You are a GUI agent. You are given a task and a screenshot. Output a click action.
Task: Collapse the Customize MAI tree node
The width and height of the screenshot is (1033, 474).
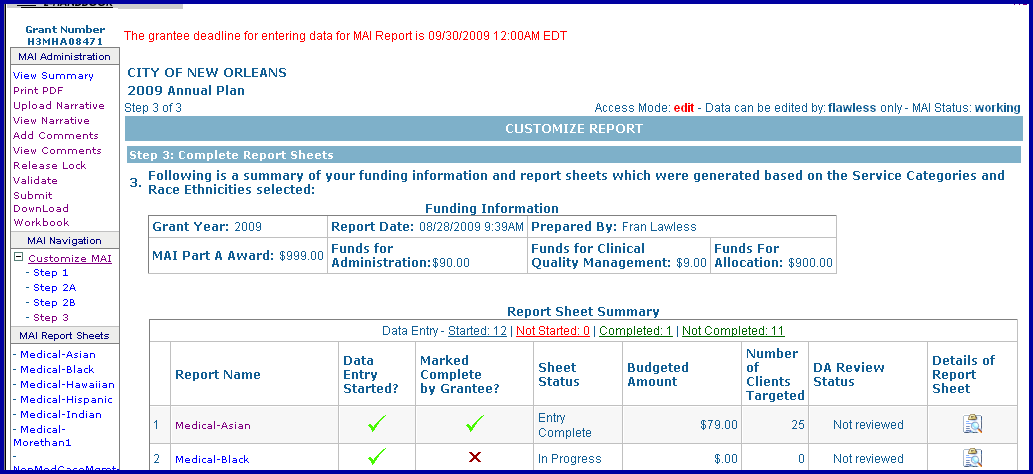tap(18, 258)
